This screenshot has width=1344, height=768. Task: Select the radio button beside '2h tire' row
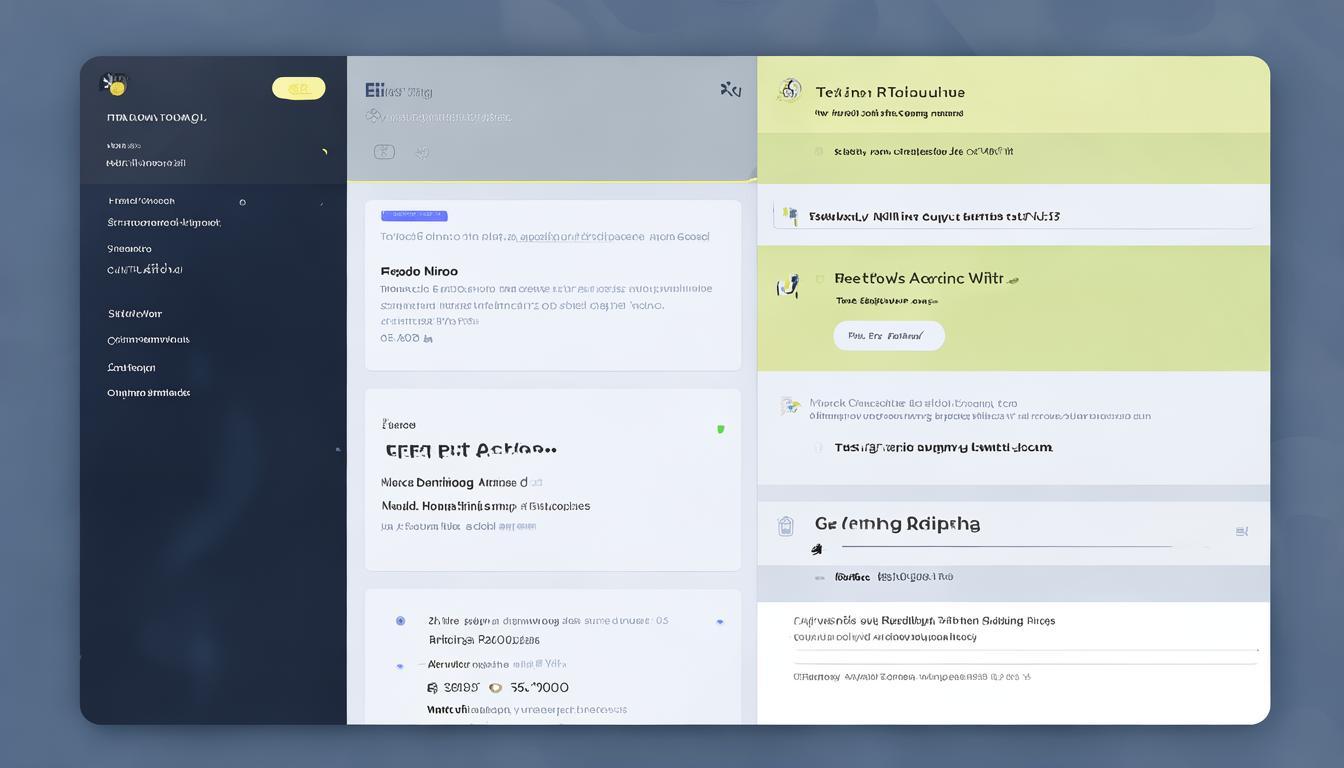point(401,621)
